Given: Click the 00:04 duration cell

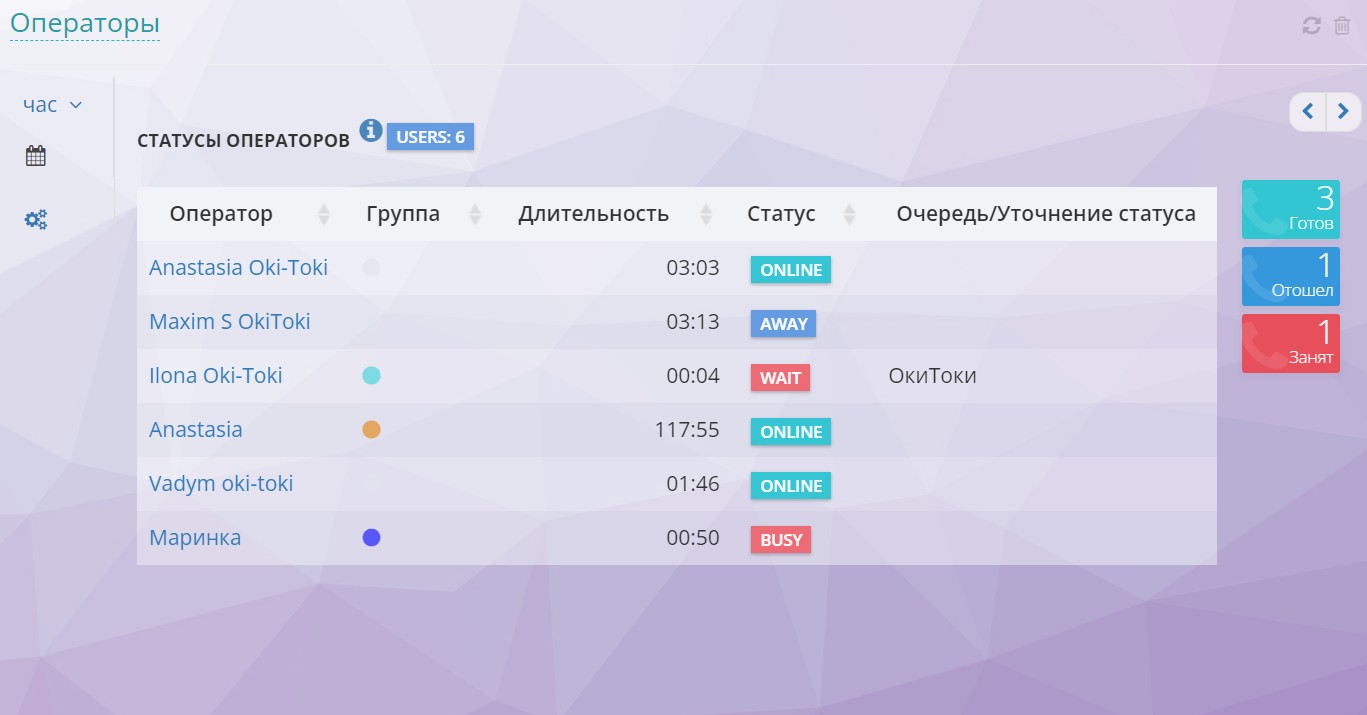Looking at the screenshot, I should tap(693, 376).
